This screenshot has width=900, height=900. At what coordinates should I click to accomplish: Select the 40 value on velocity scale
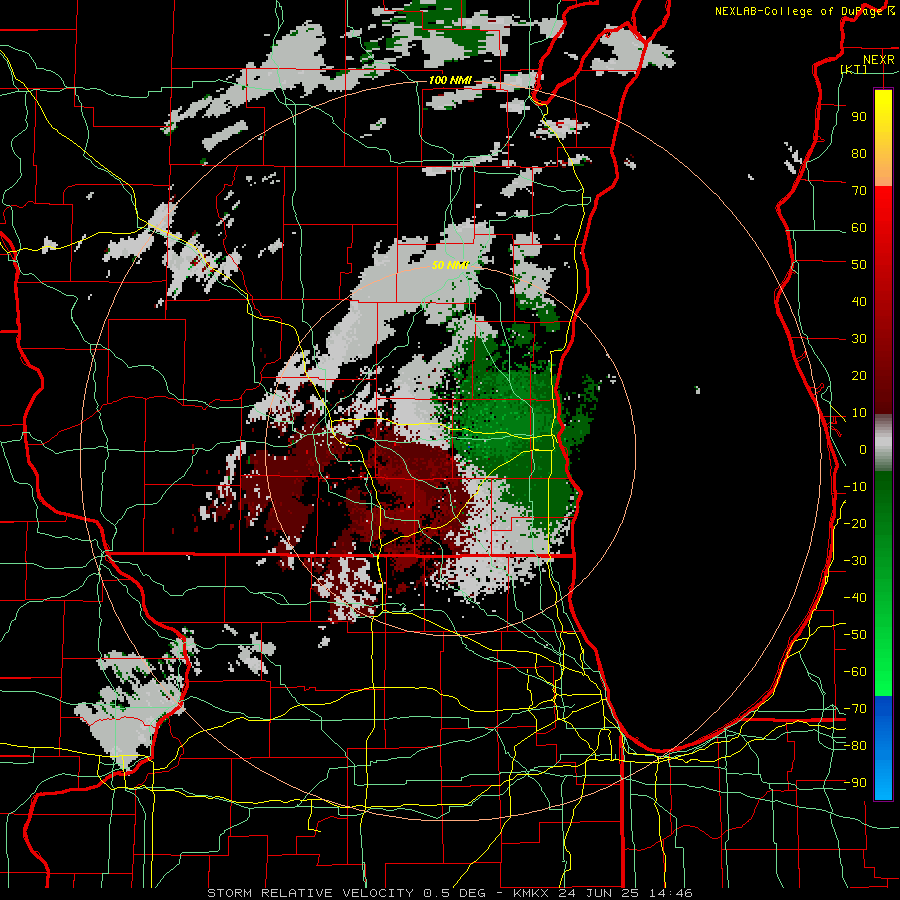pos(859,302)
